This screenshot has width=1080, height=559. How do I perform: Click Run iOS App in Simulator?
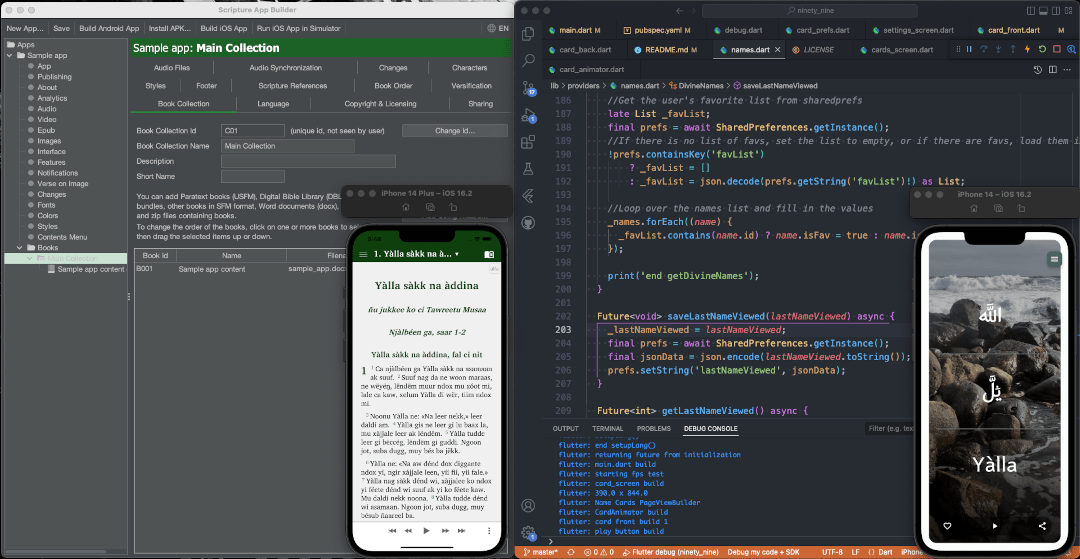click(x=298, y=28)
